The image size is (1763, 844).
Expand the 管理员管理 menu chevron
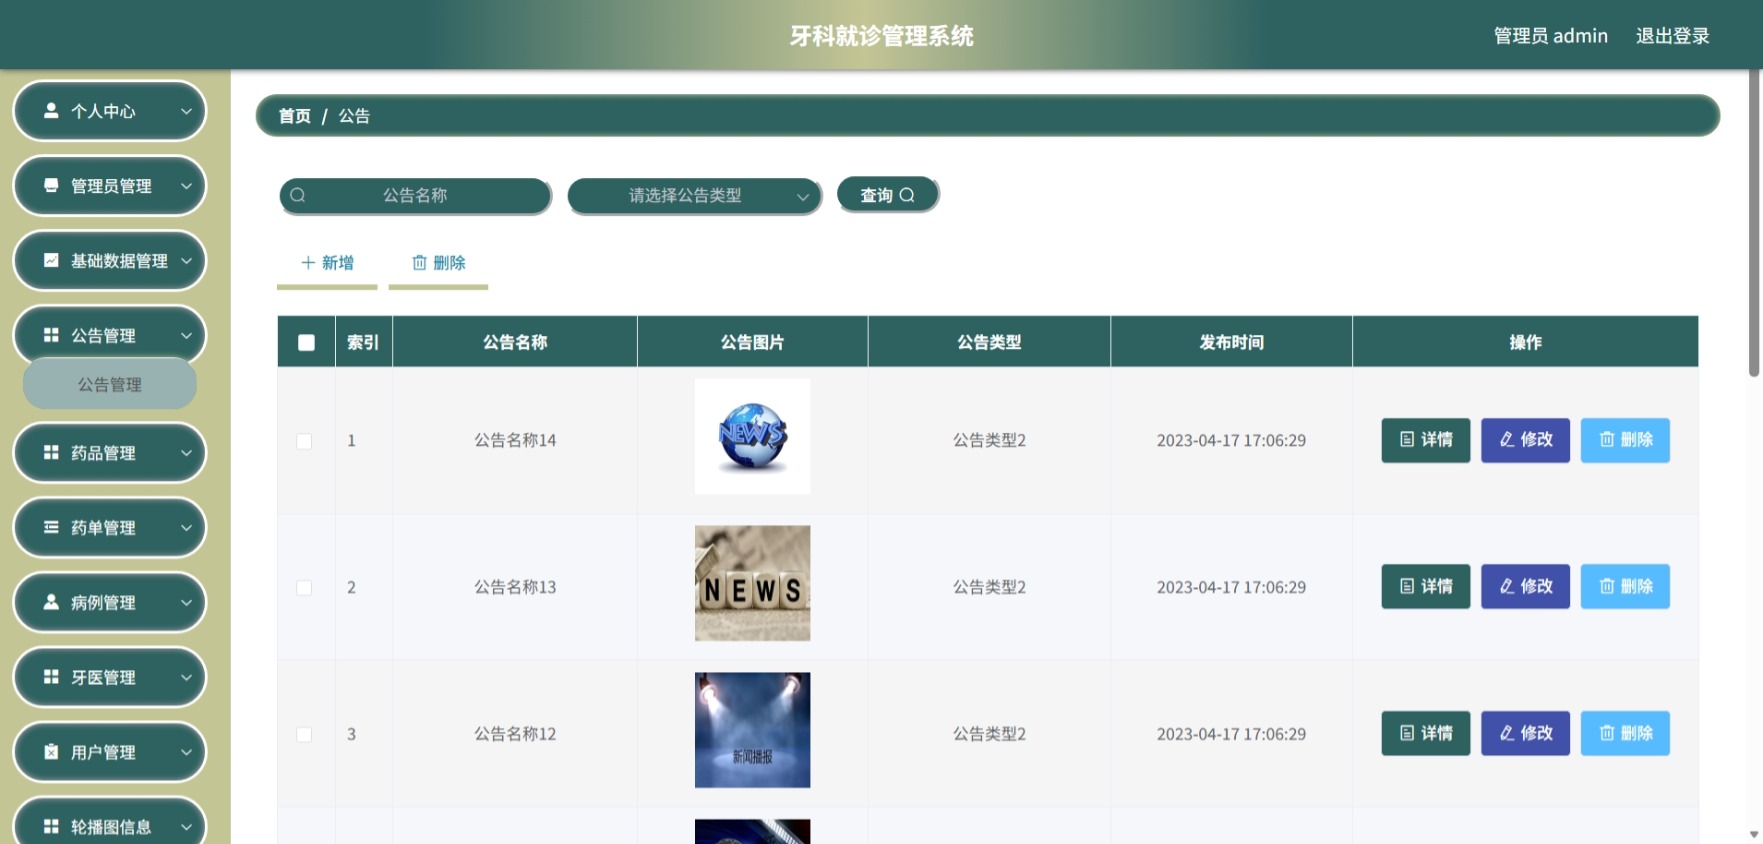(186, 186)
